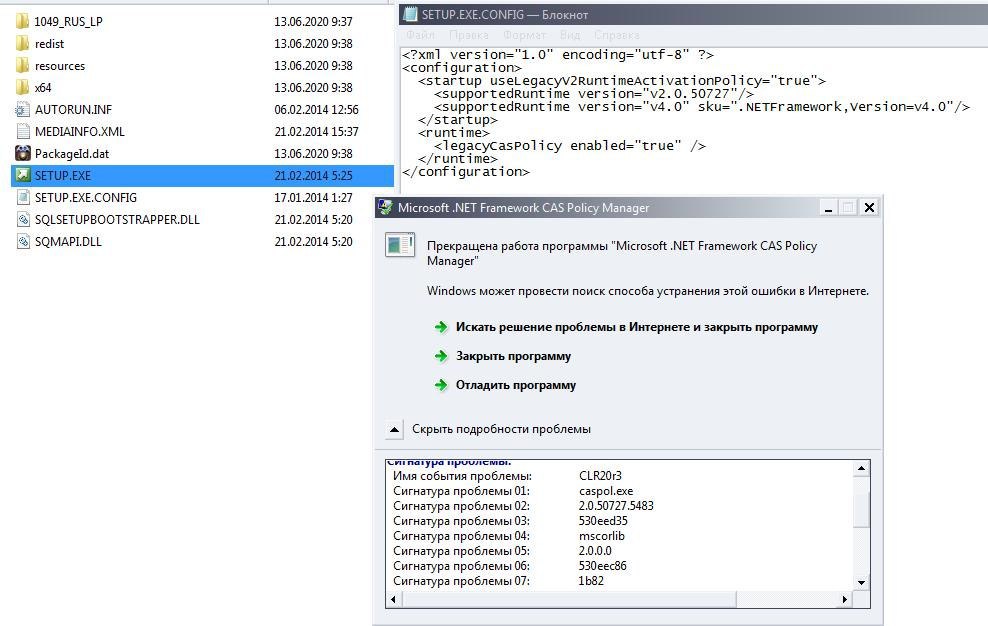Select the file name 'PackageId.dat'
The width and height of the screenshot is (988, 626).
click(72, 153)
